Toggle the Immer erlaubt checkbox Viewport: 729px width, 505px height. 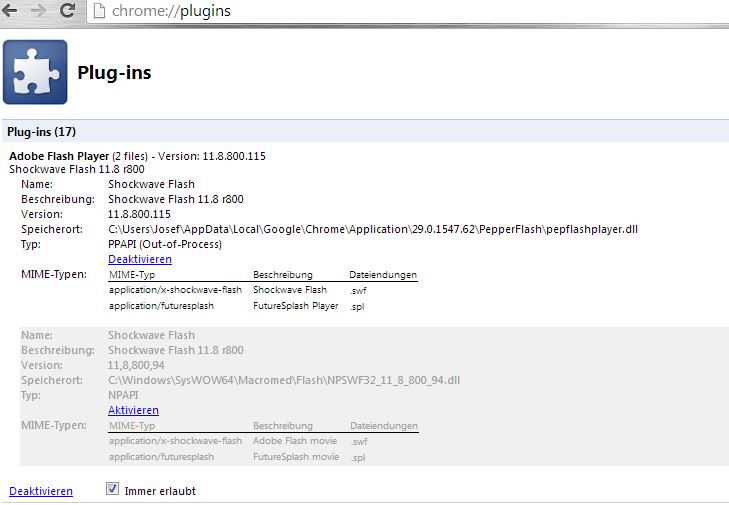[x=112, y=489]
